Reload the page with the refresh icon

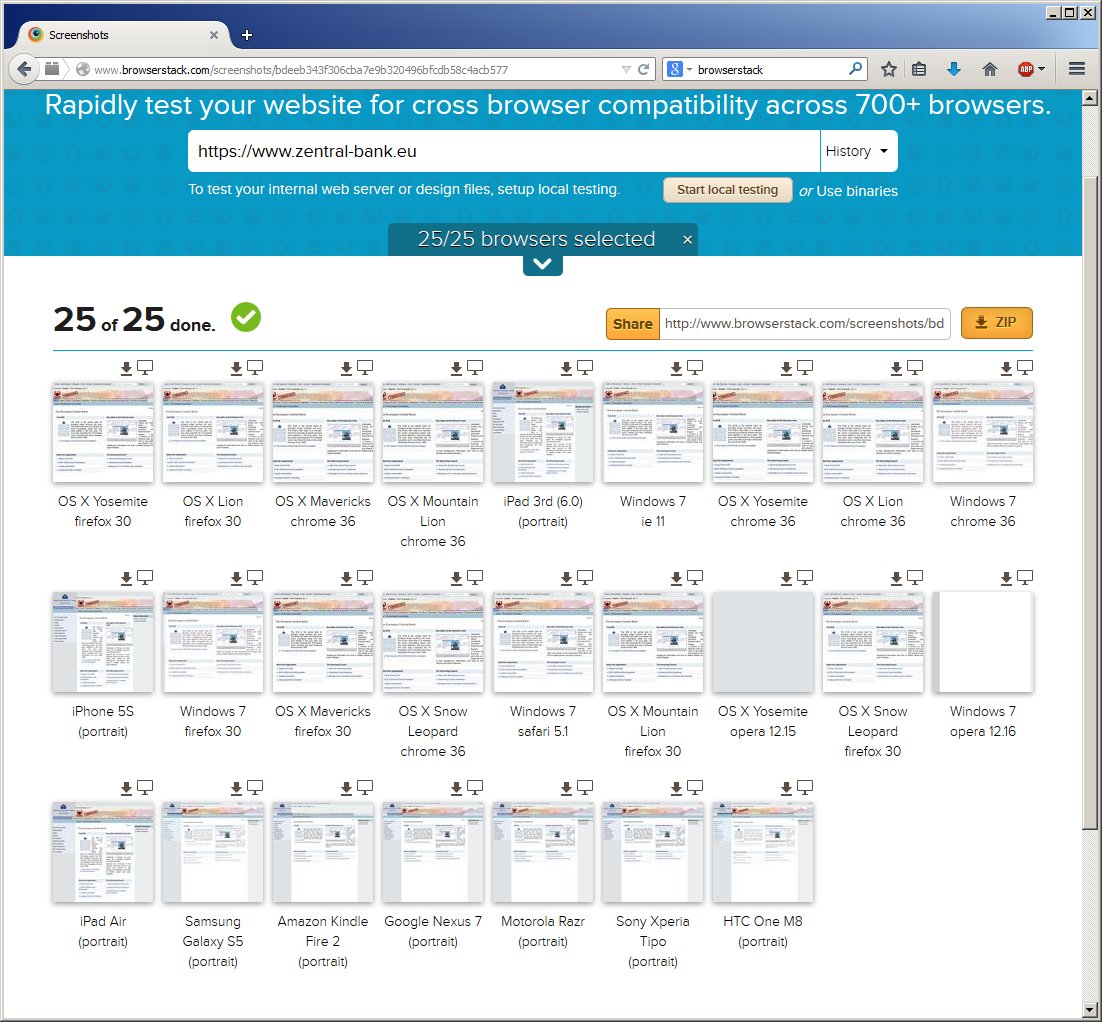(643, 69)
